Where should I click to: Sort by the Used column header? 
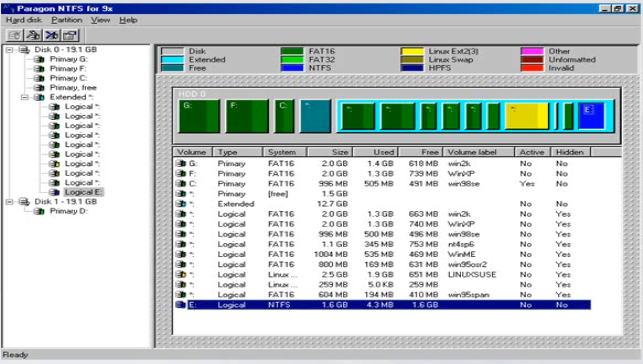coord(376,152)
